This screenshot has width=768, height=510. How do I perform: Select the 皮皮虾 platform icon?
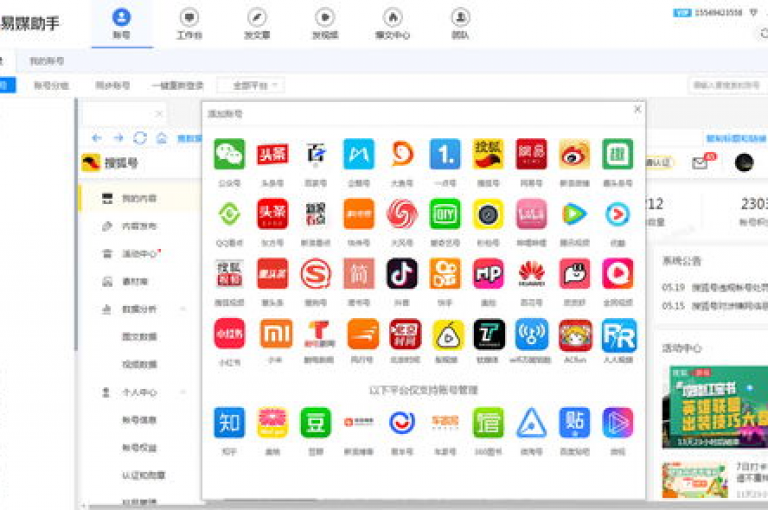pos(574,274)
